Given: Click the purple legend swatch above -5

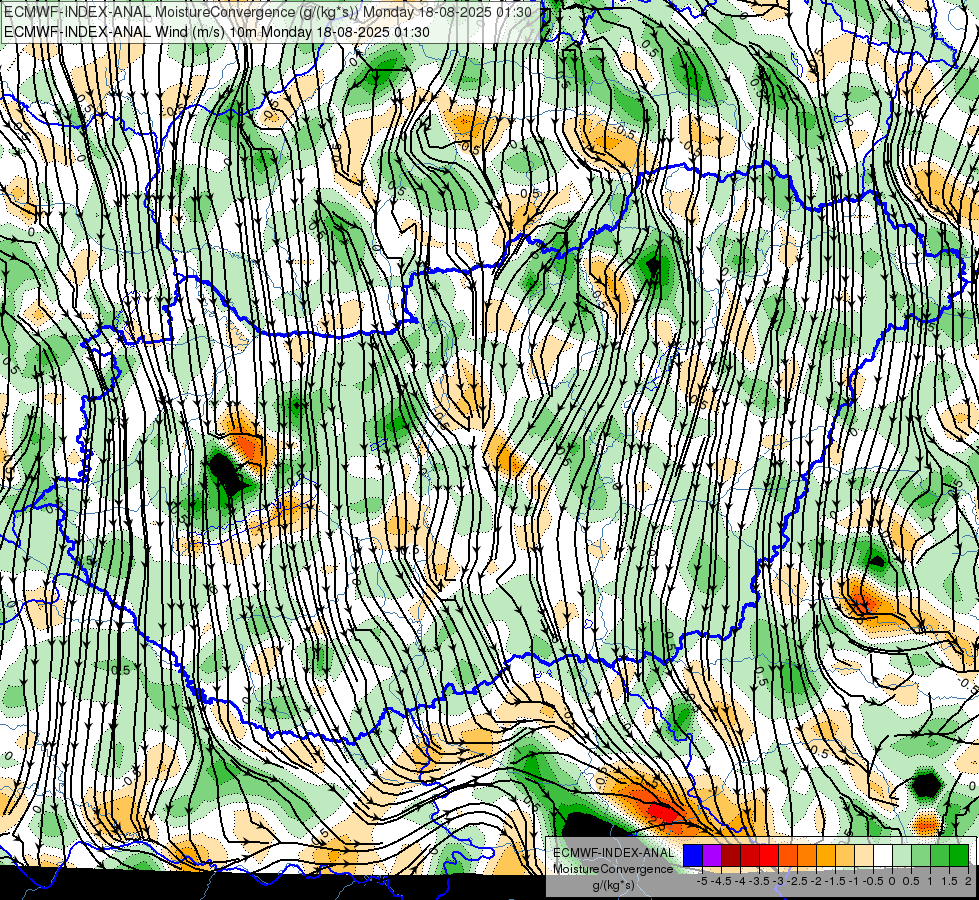Looking at the screenshot, I should [x=712, y=856].
